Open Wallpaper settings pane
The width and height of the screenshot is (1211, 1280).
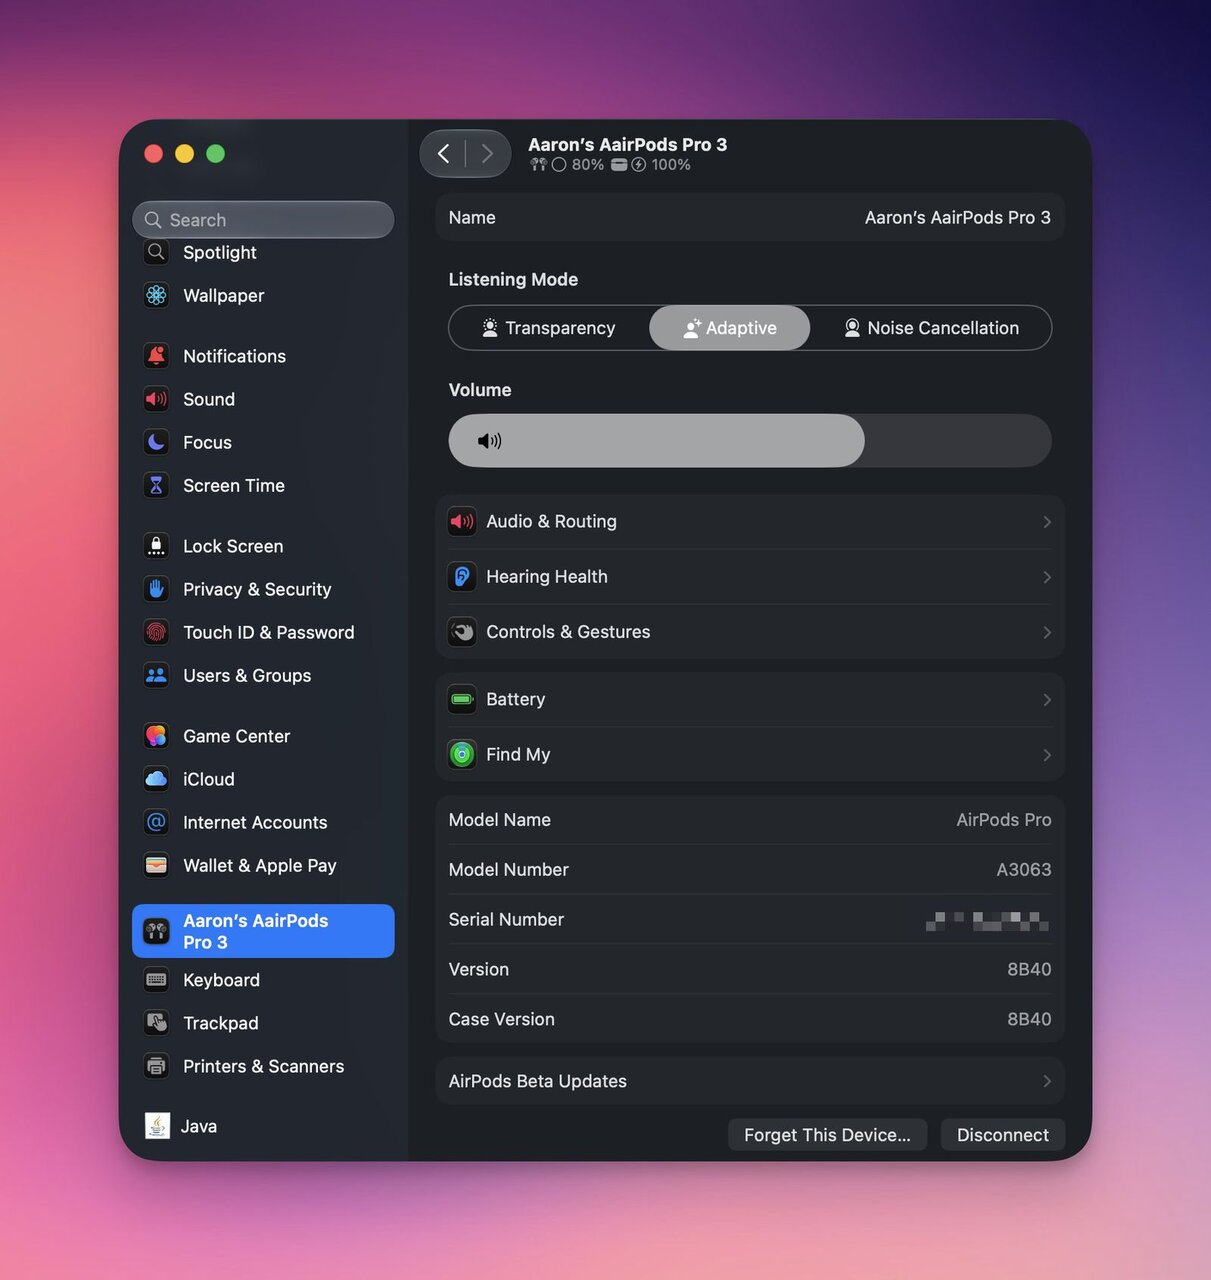point(263,295)
